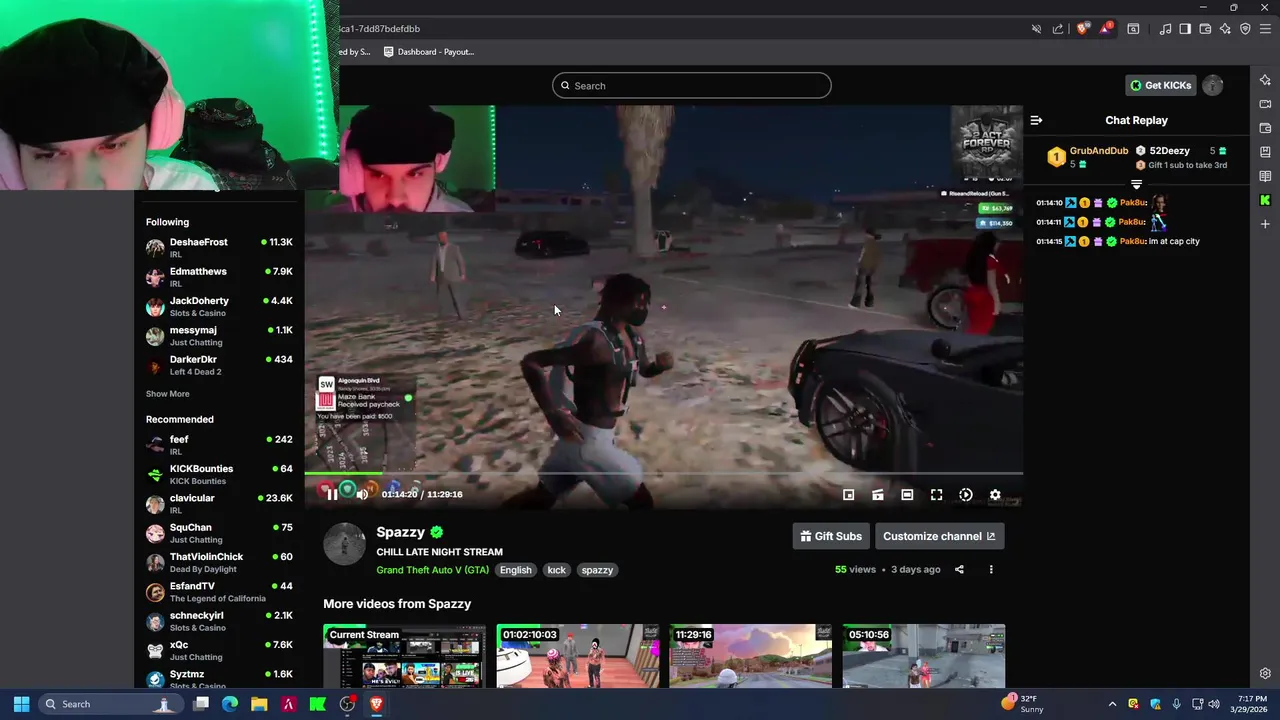Expand Following list with Show More
Image resolution: width=1280 pixels, height=720 pixels.
(x=167, y=394)
